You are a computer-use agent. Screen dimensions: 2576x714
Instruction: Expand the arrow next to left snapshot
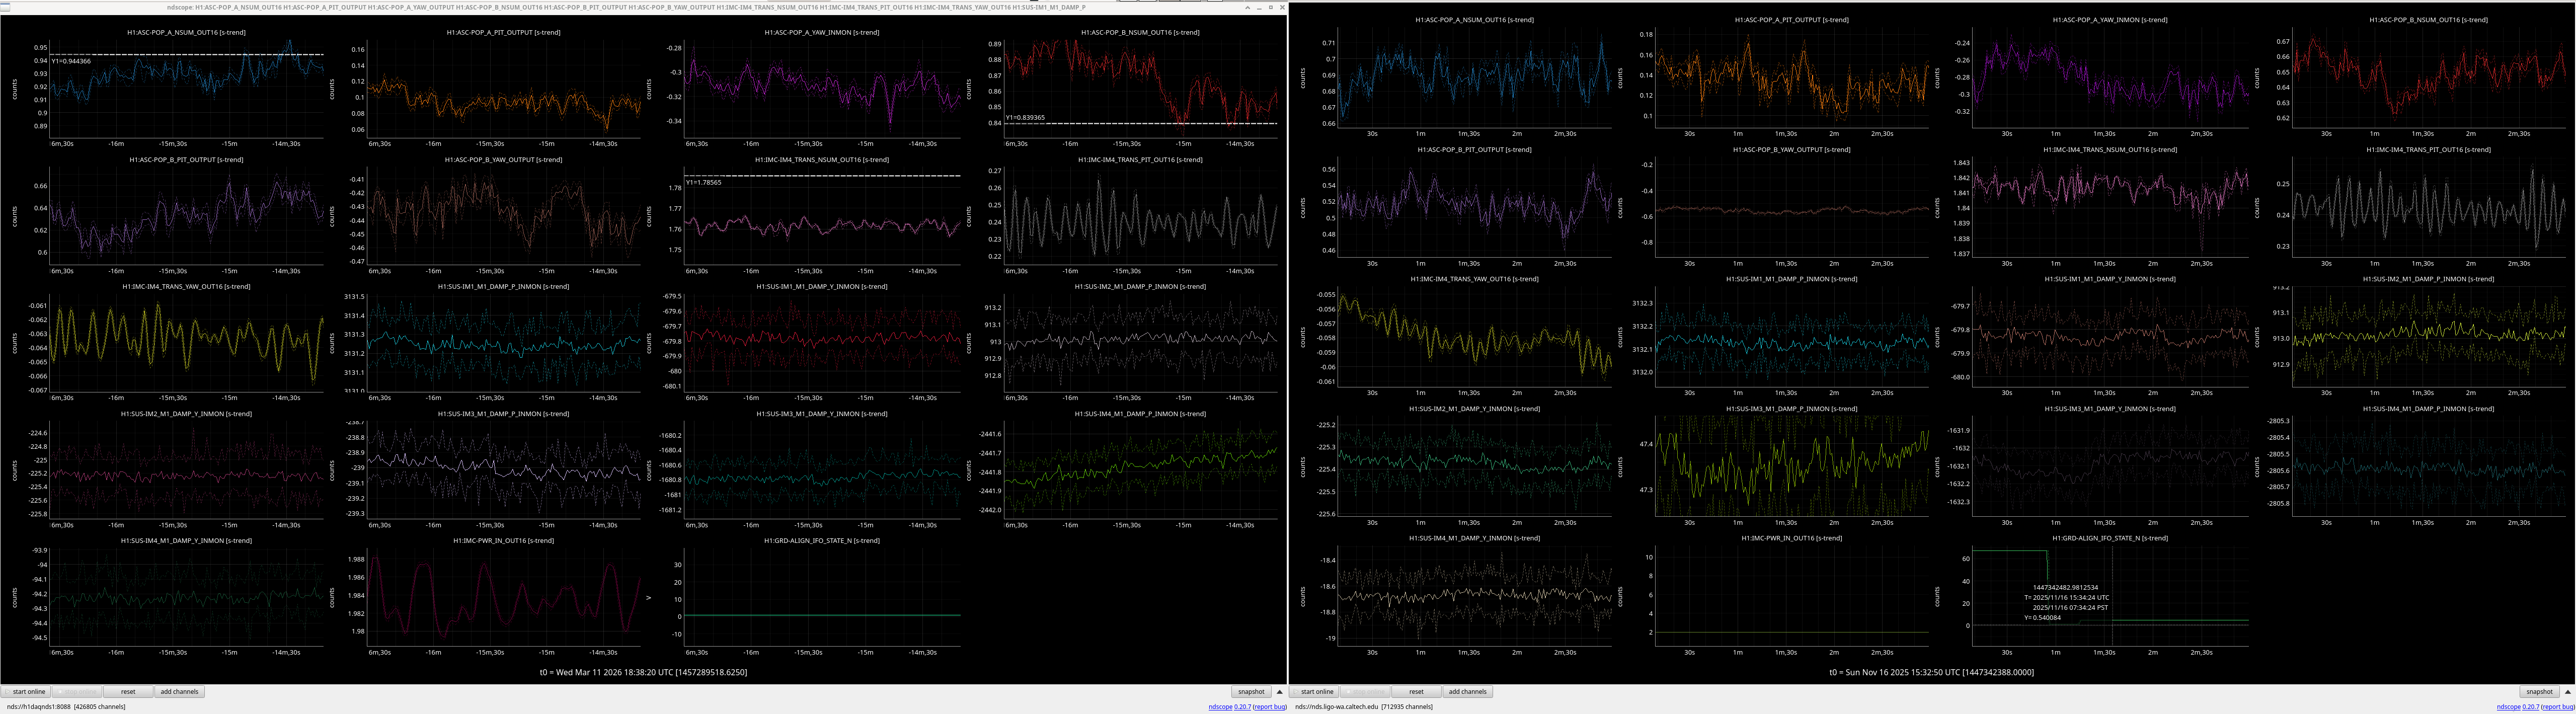pos(1279,691)
